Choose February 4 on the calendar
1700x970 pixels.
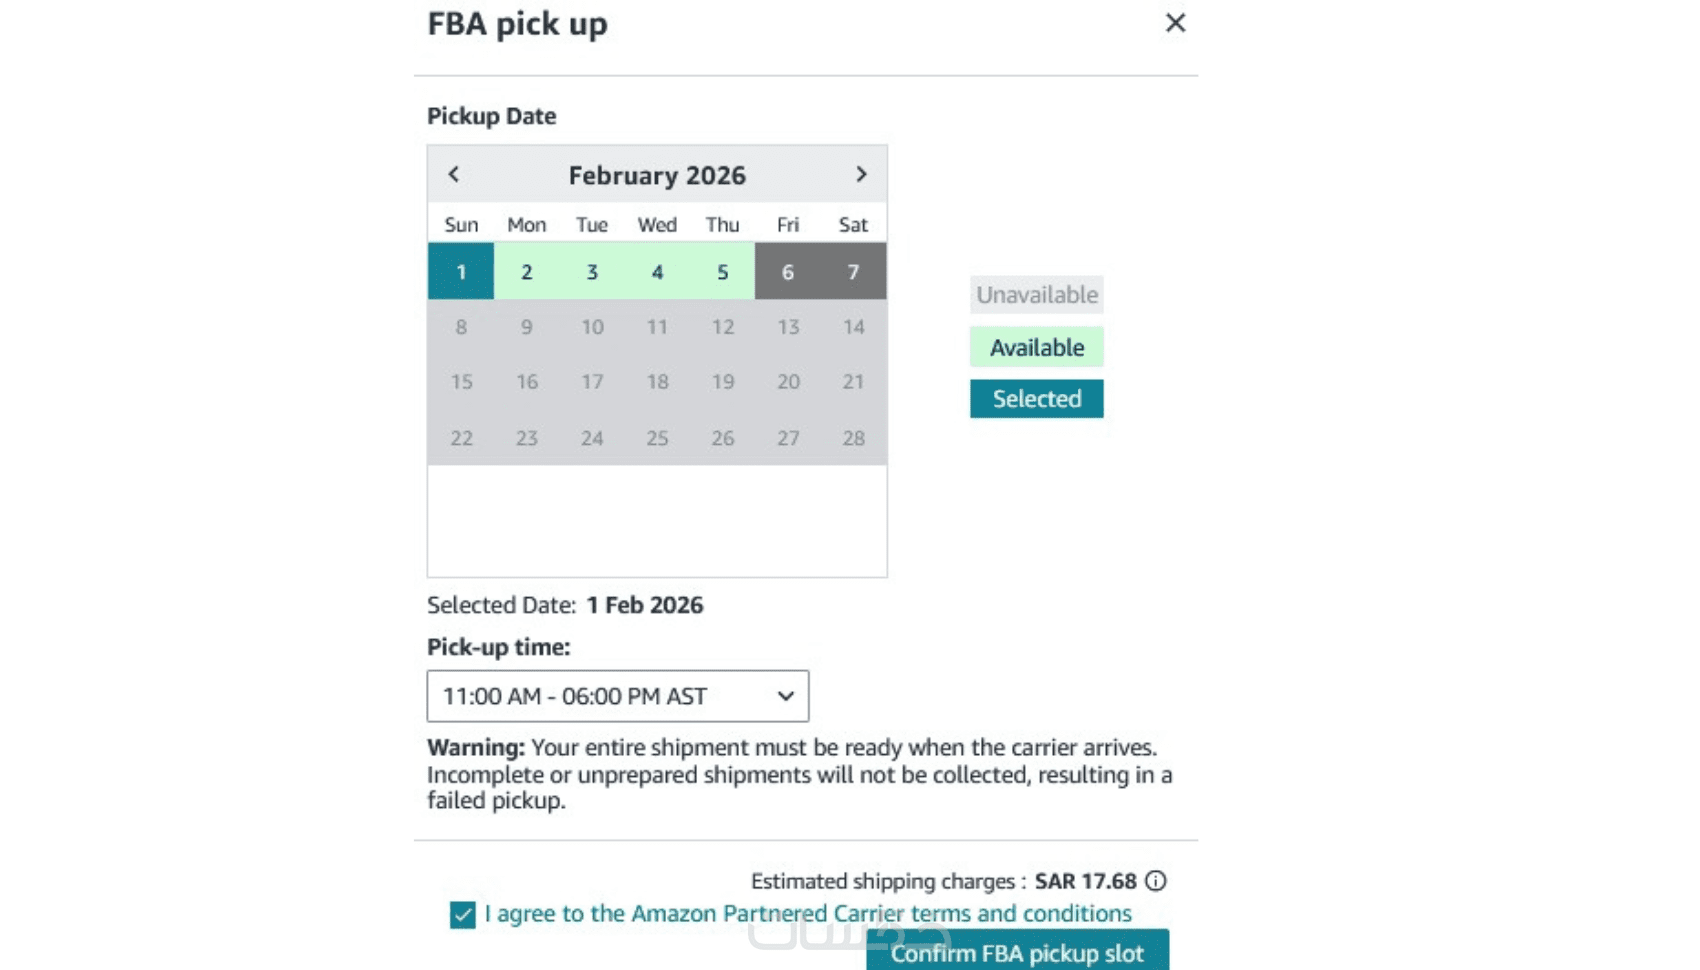pyautogui.click(x=657, y=272)
